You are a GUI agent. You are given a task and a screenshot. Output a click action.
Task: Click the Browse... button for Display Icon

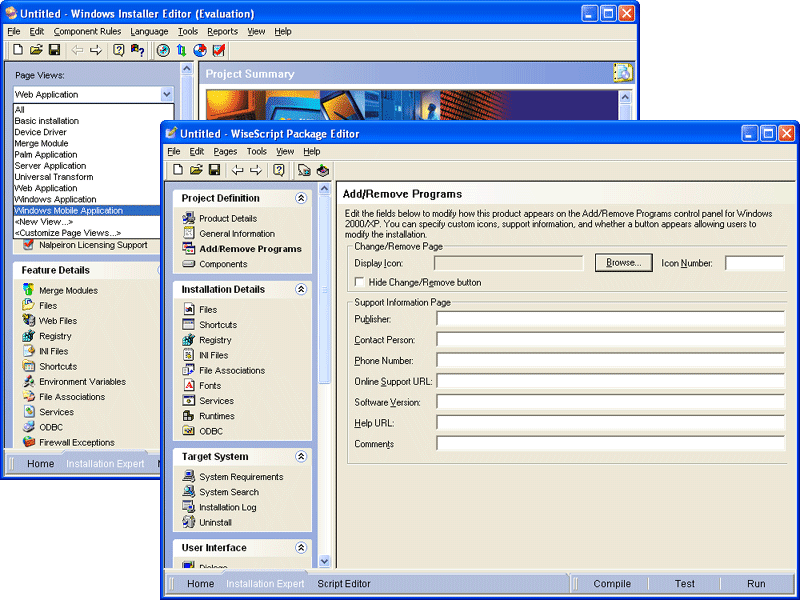[623, 263]
